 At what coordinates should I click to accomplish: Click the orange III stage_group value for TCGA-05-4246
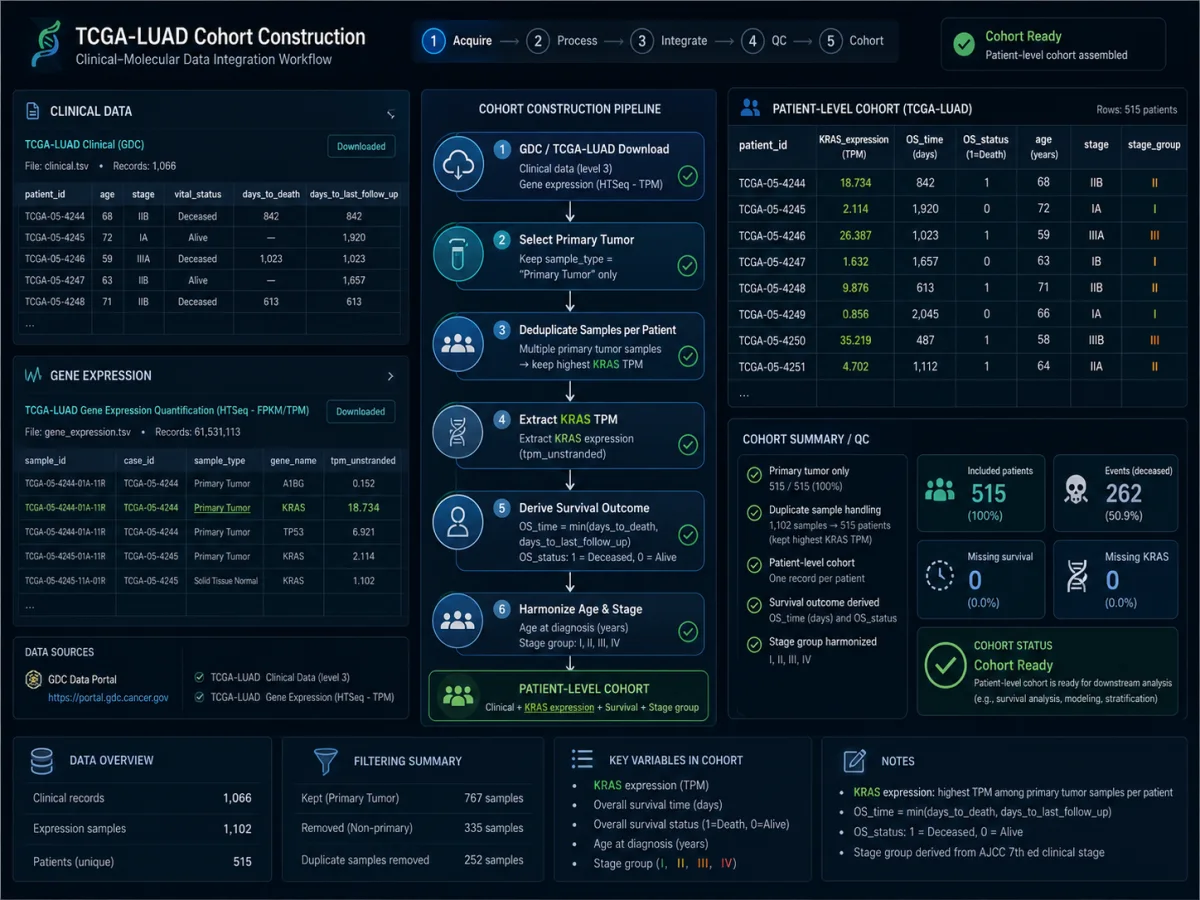[1155, 236]
